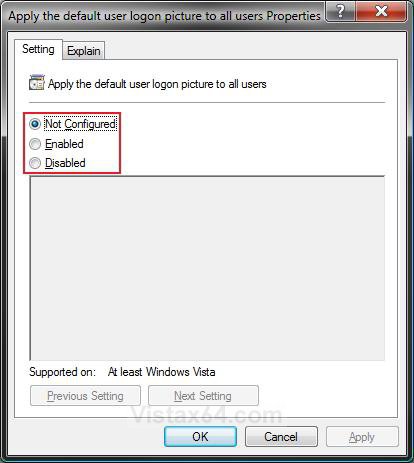The height and width of the screenshot is (463, 414).
Task: Click the Apply button
Action: (x=362, y=437)
